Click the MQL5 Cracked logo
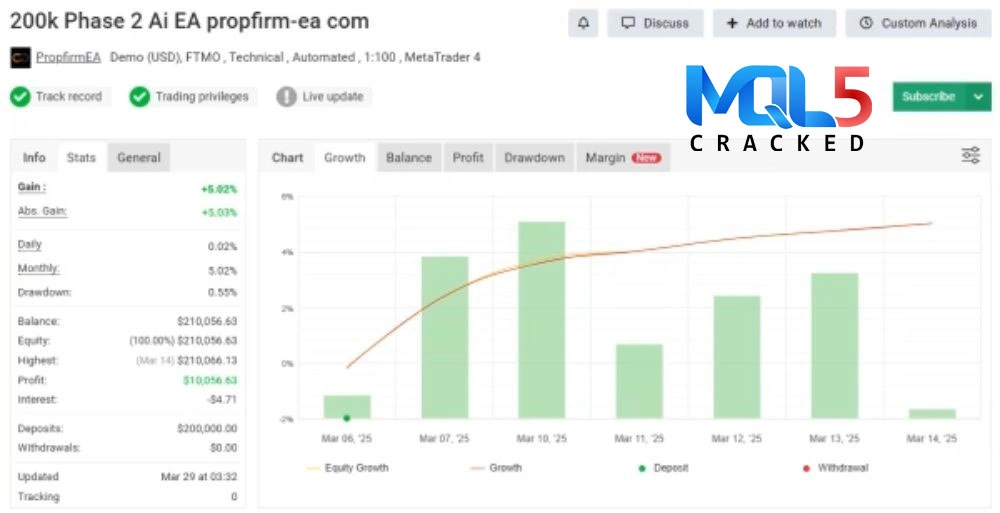1000x513 pixels. (779, 109)
